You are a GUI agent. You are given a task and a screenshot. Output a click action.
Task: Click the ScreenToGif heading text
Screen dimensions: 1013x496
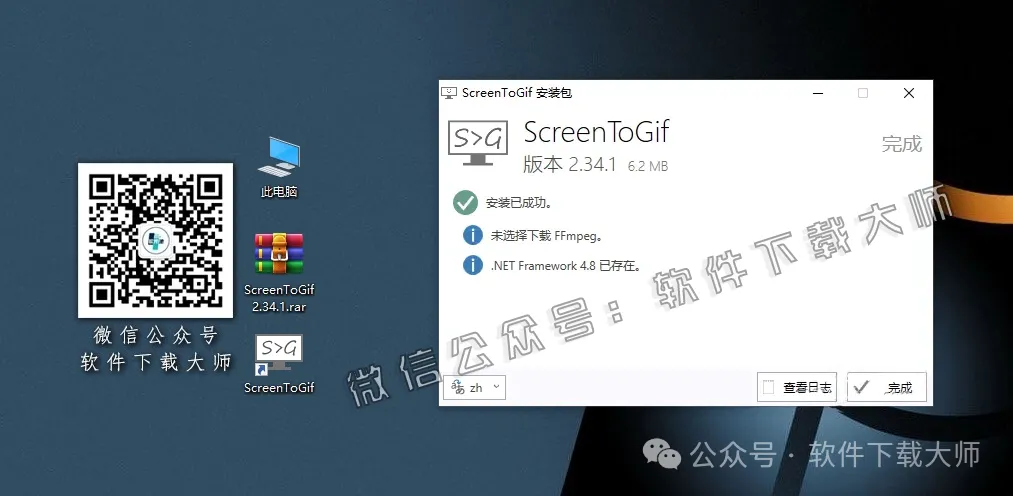click(x=596, y=133)
